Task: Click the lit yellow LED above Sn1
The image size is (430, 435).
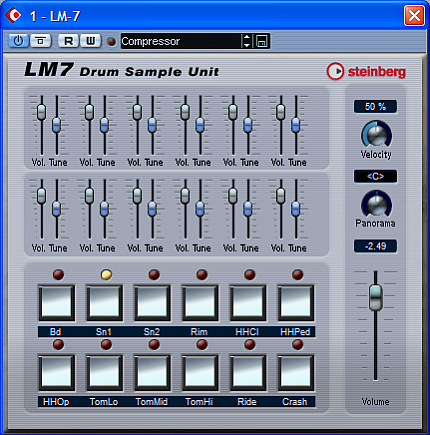Action: tap(106, 274)
